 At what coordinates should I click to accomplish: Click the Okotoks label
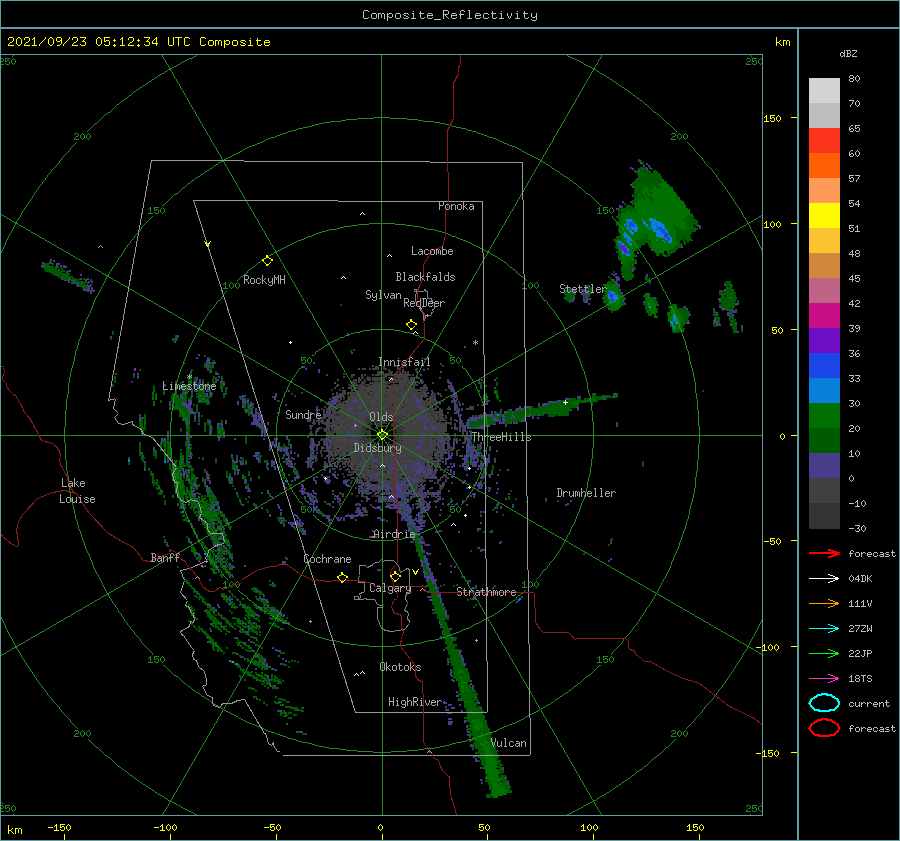[x=400, y=667]
